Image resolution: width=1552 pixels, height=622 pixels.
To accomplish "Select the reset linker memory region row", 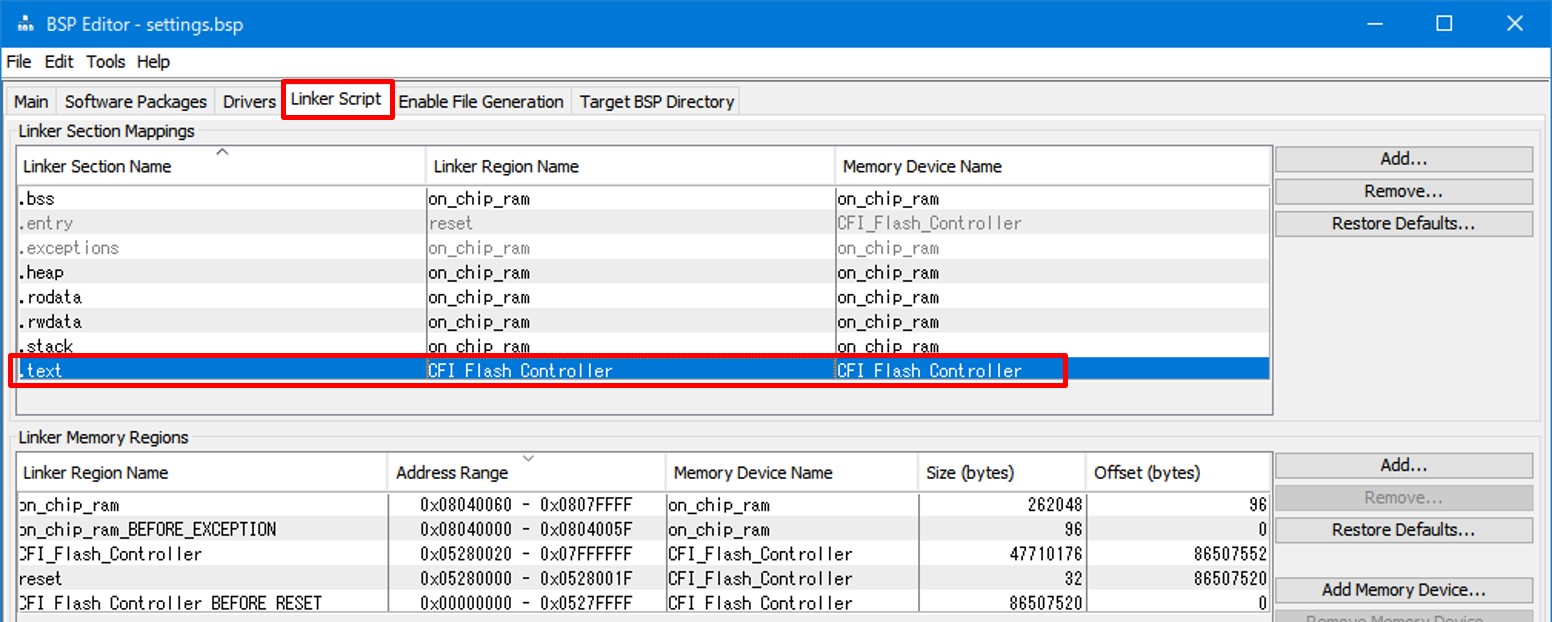I will coord(200,578).
